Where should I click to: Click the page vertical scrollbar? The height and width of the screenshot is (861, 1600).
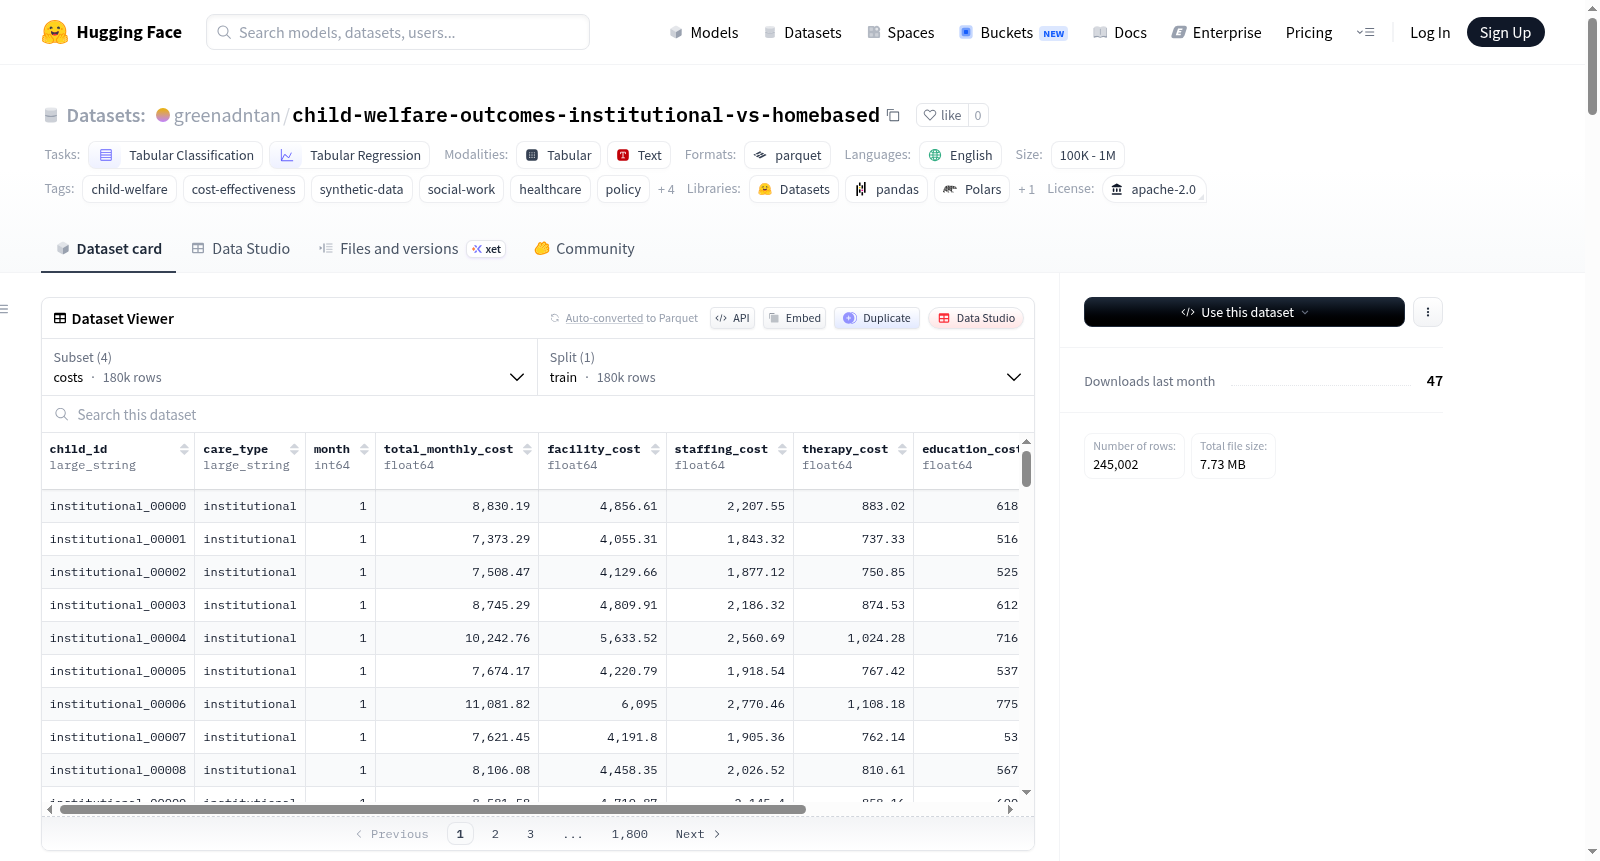(1592, 66)
